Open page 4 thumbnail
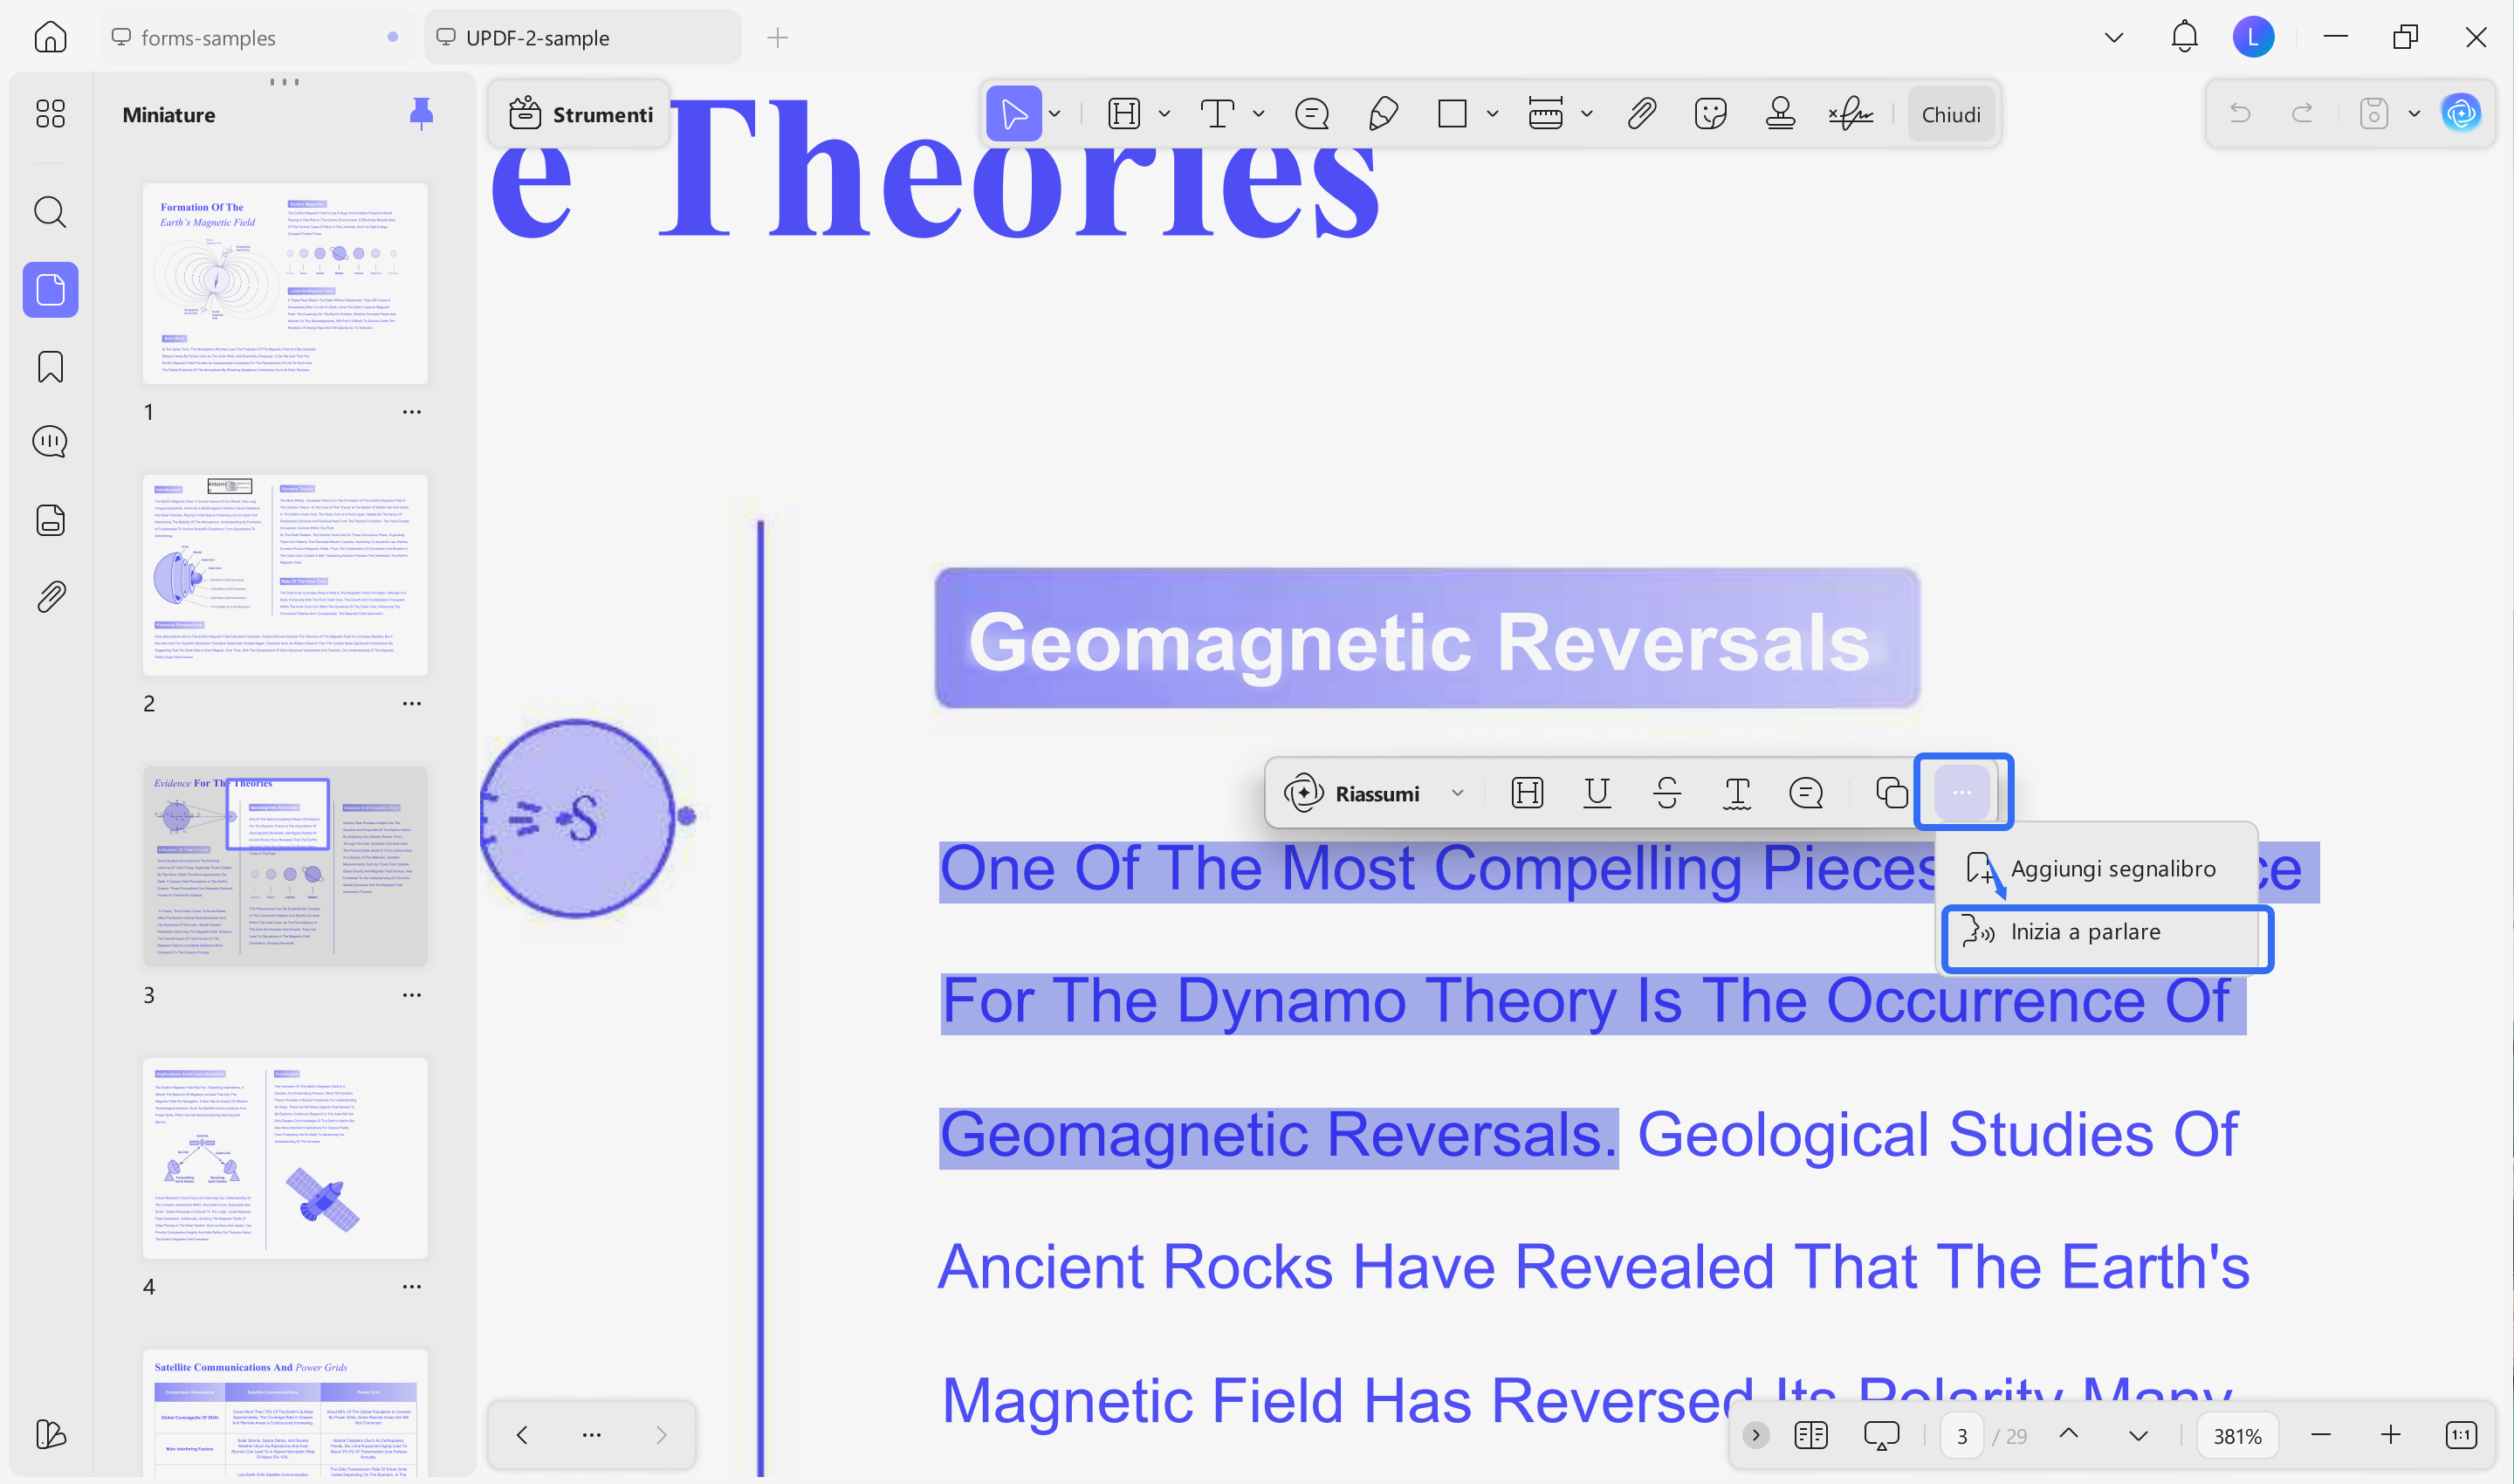 pos(285,1157)
